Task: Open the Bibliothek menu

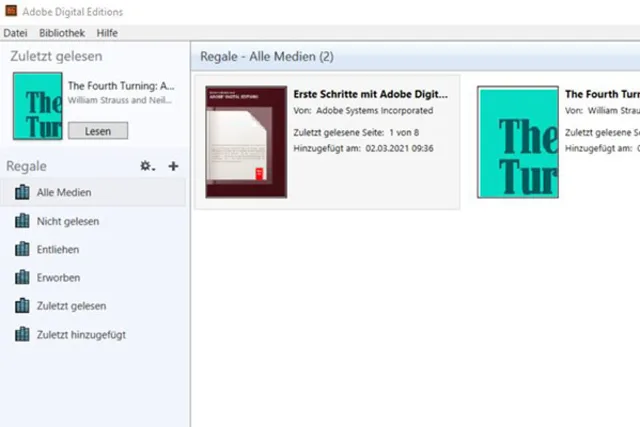Action: coord(62,33)
